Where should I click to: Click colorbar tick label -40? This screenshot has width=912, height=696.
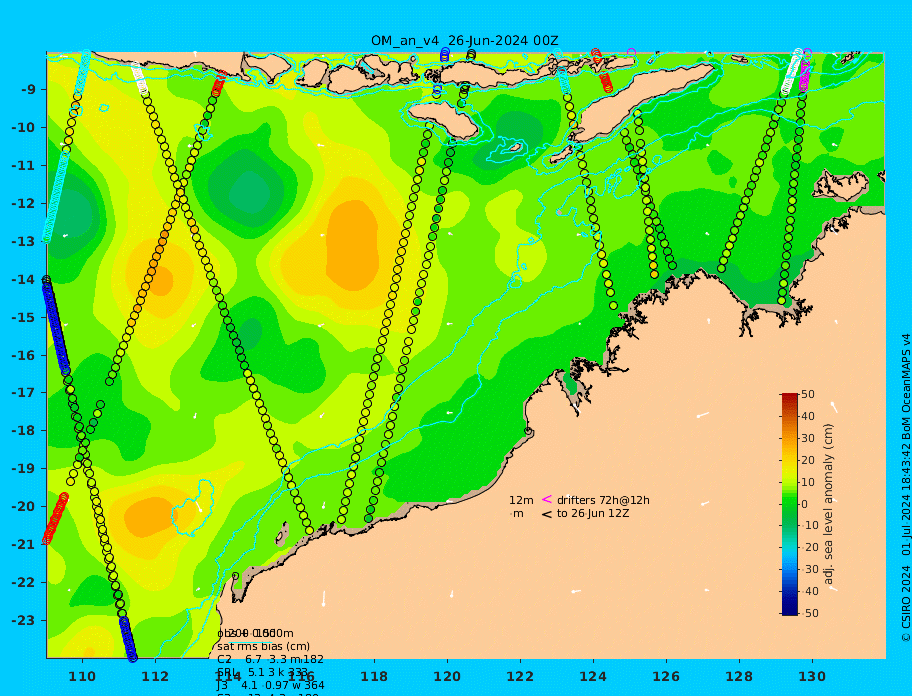click(x=810, y=591)
